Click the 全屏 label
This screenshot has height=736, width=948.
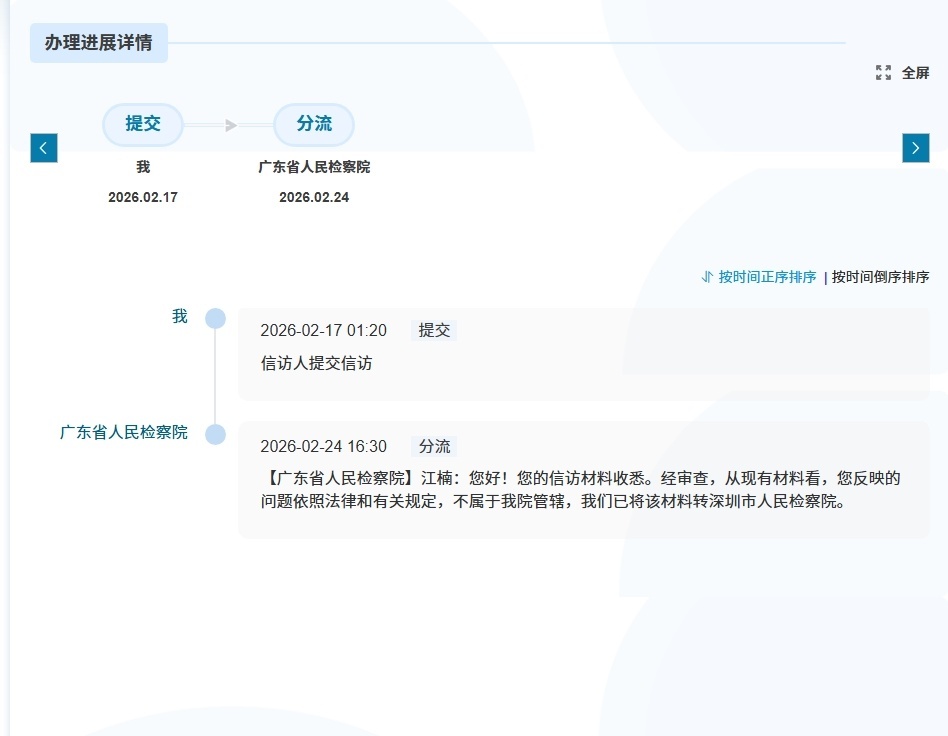coord(915,73)
